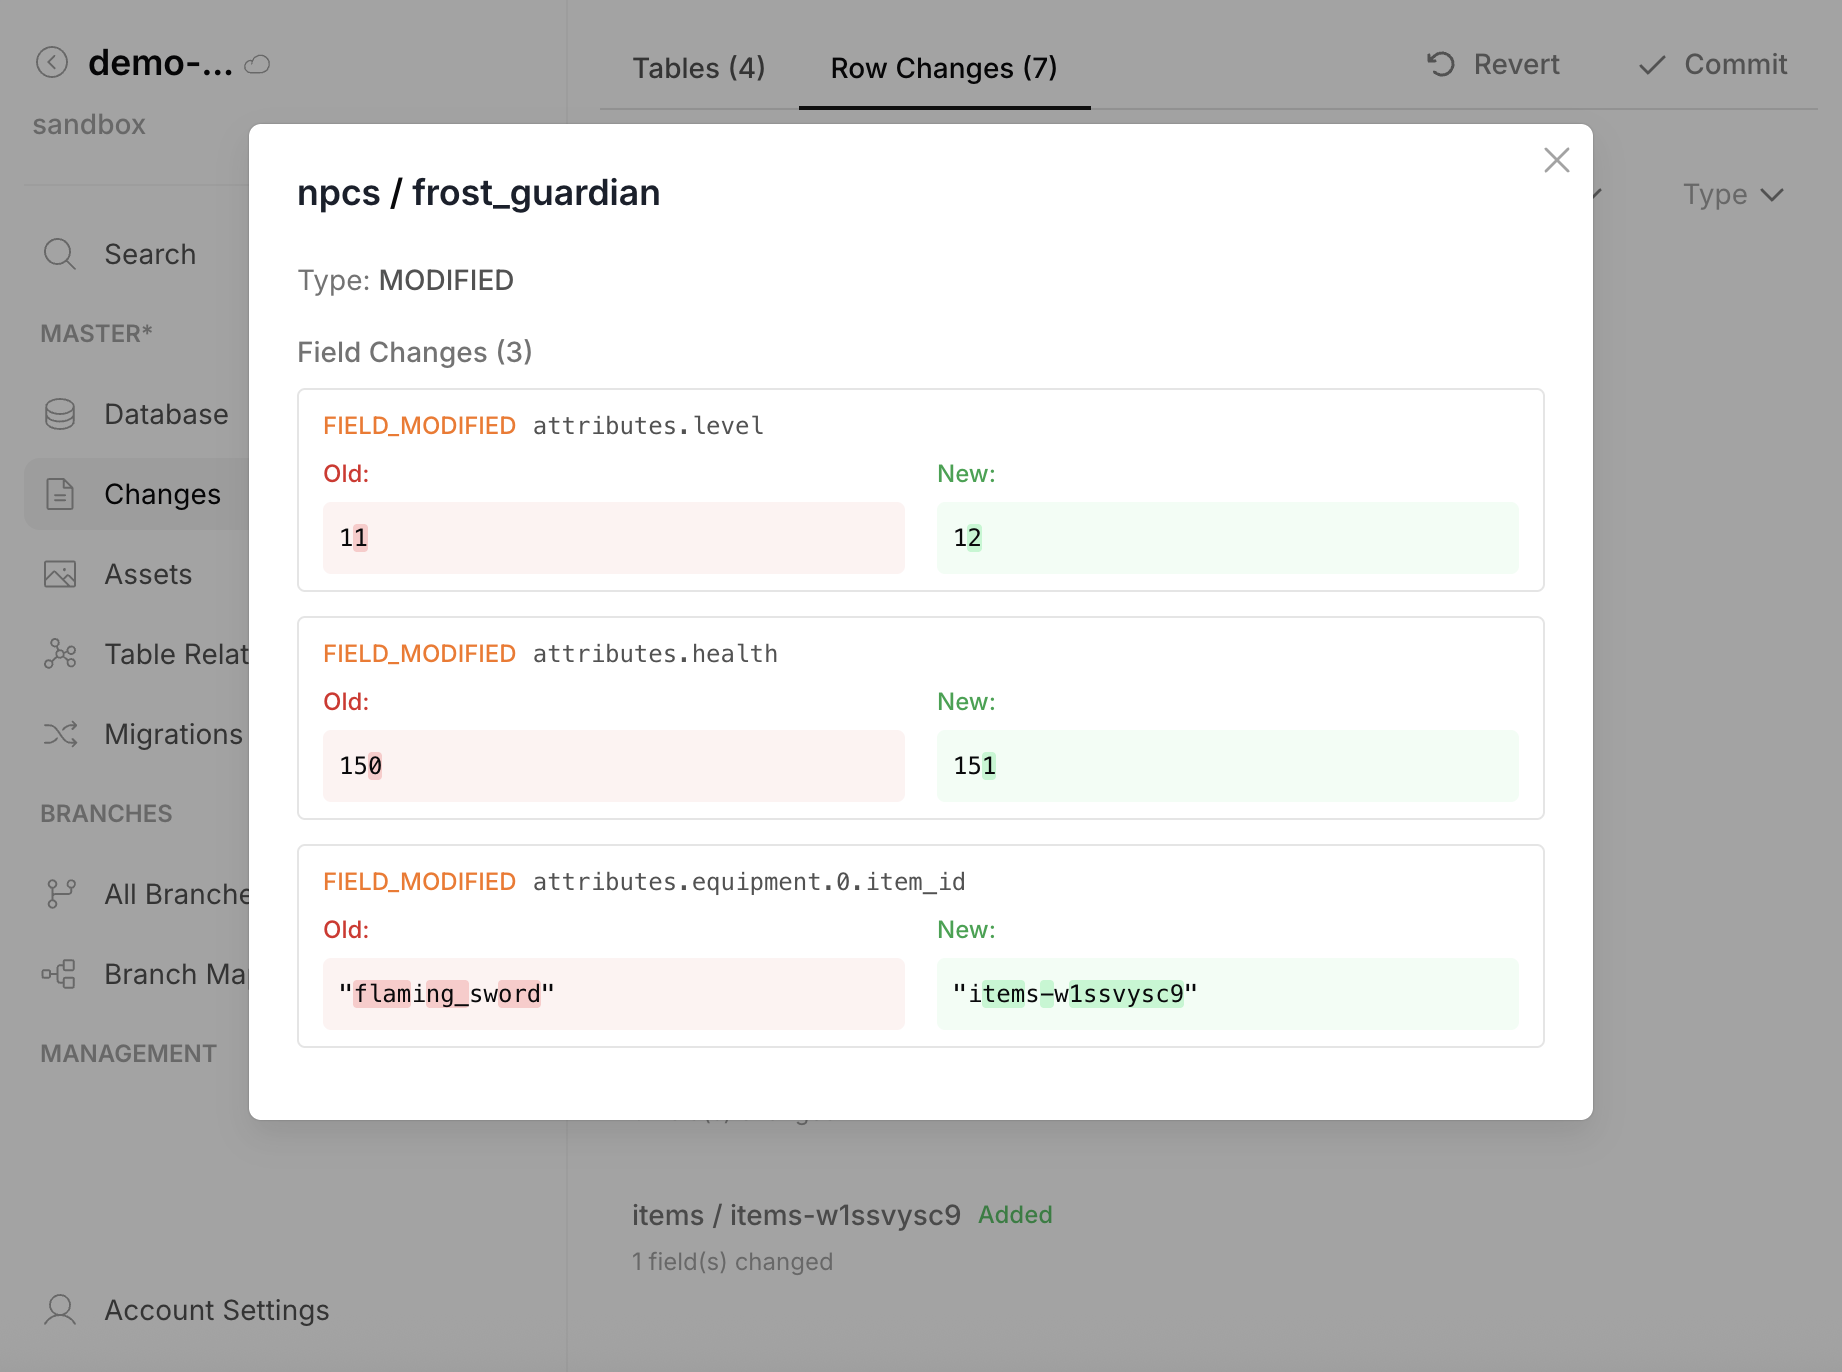
Task: Revert all pending changes
Action: (1492, 64)
